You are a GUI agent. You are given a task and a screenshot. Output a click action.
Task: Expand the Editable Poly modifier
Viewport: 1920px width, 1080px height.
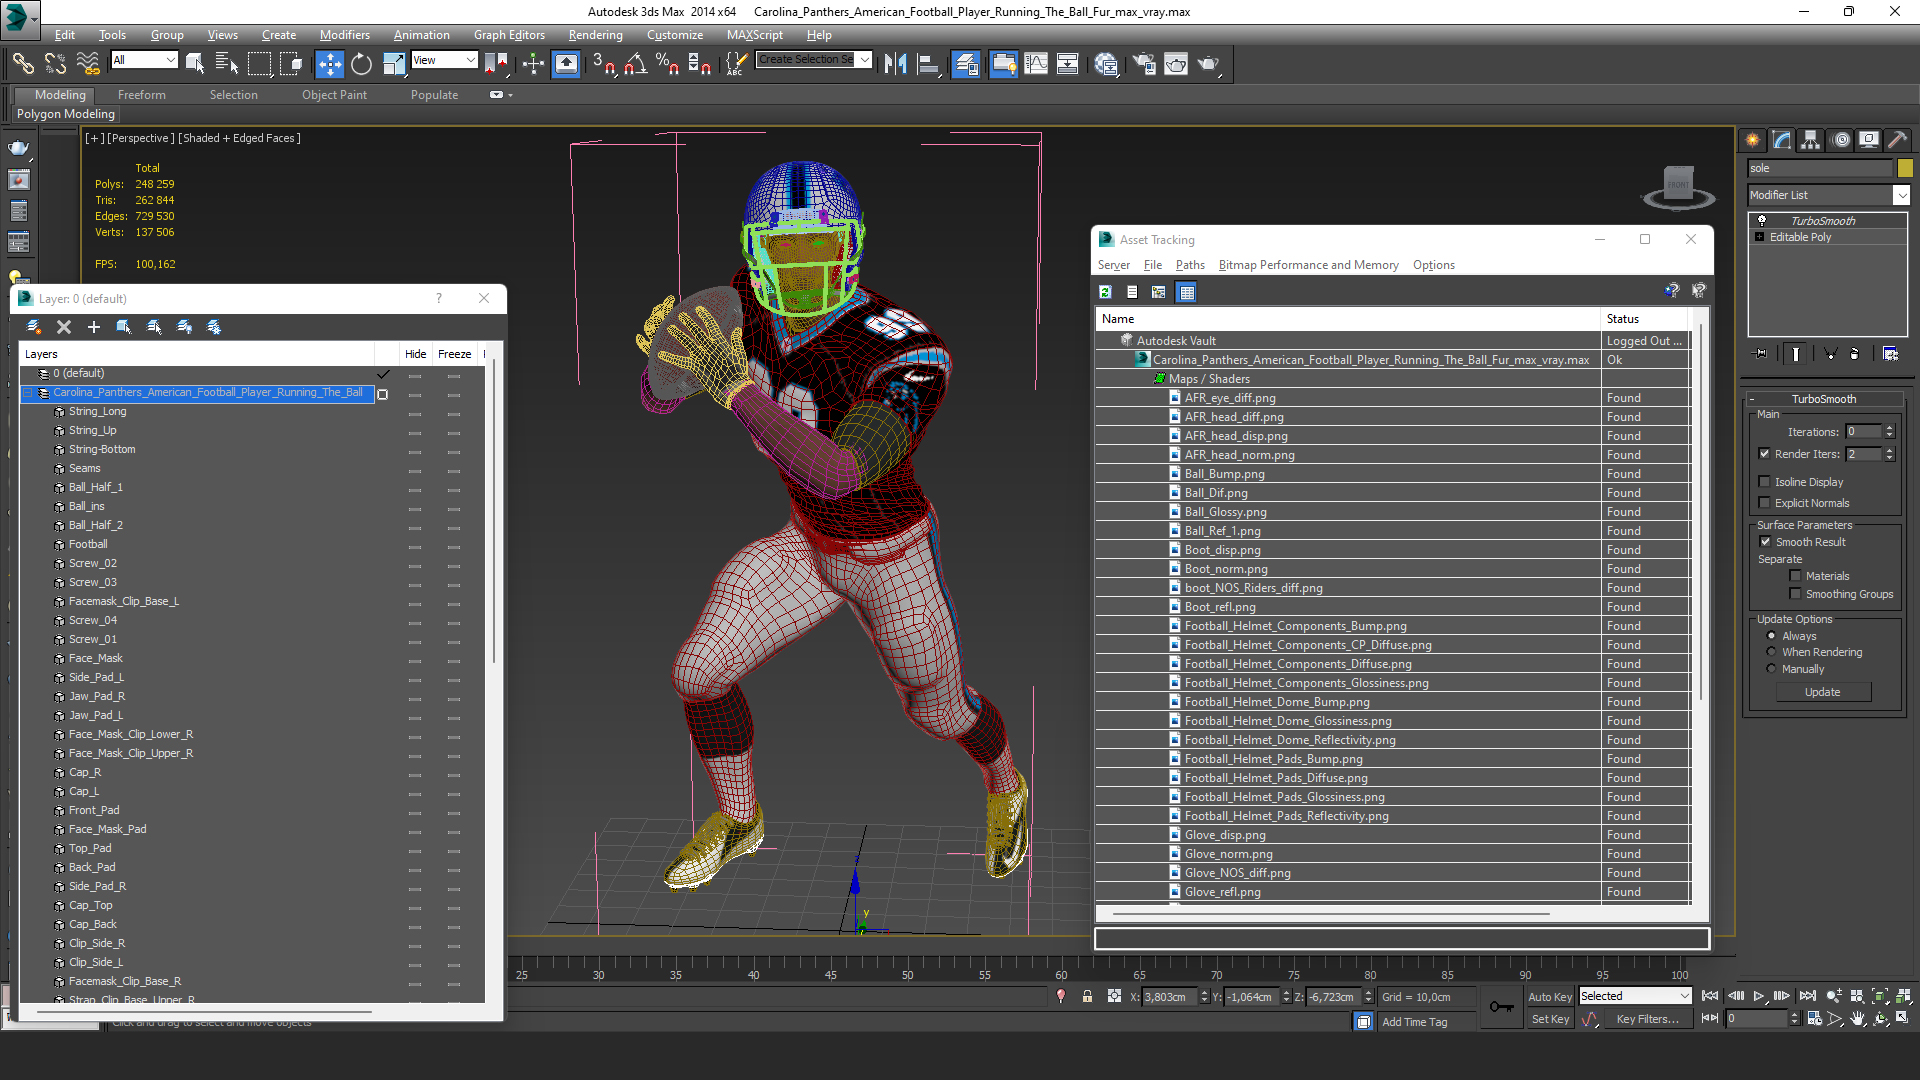(x=1760, y=237)
